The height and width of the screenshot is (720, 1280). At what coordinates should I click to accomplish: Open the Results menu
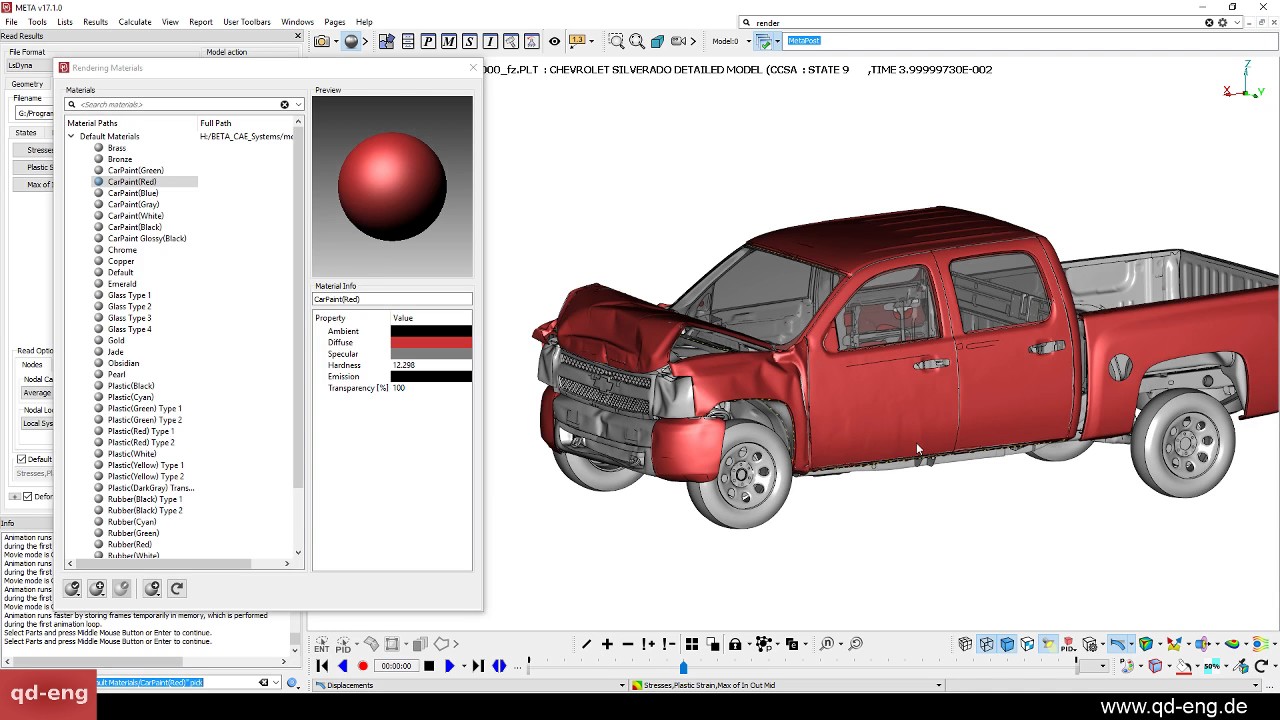pos(95,22)
